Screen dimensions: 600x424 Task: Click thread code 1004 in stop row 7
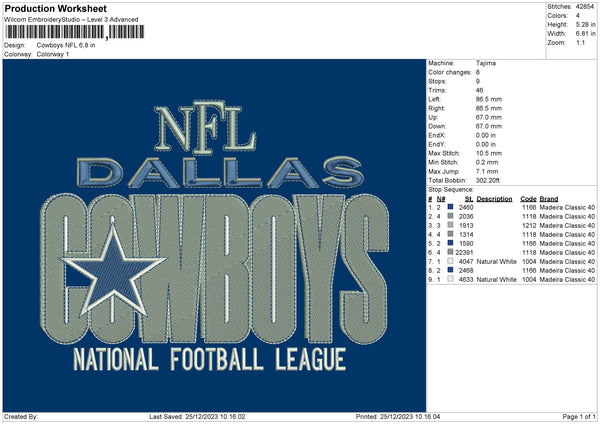click(x=529, y=261)
